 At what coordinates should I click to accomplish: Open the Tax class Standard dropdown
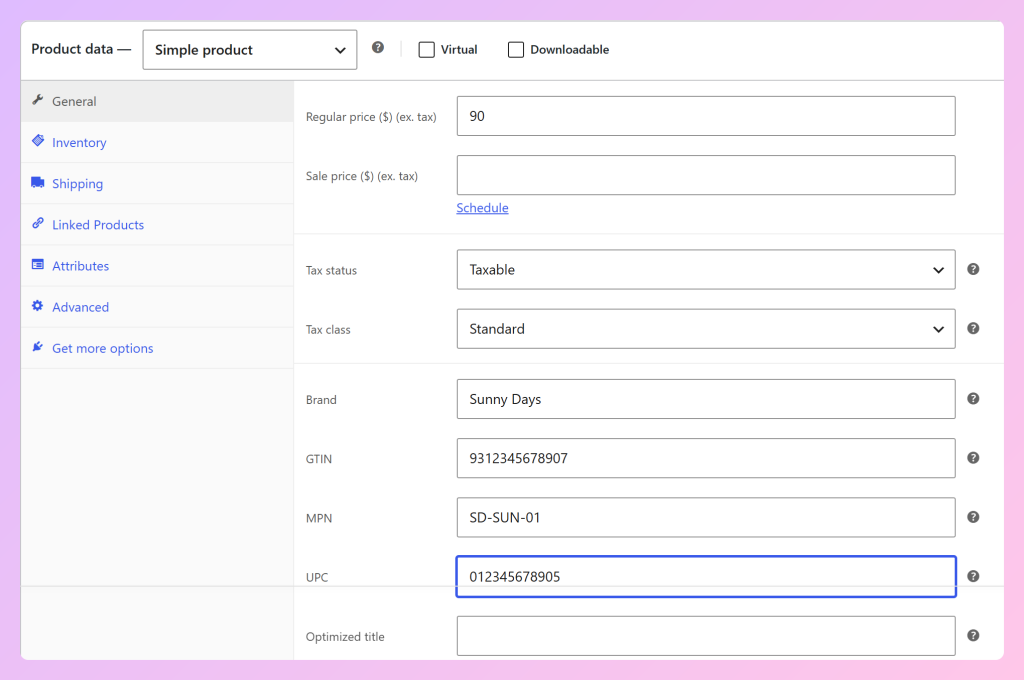pyautogui.click(x=706, y=329)
